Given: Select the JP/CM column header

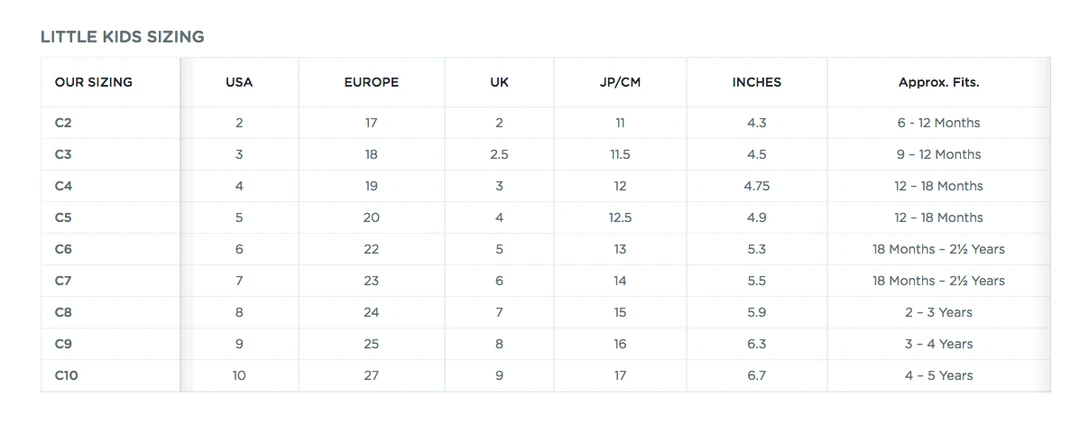Looking at the screenshot, I should 620,82.
